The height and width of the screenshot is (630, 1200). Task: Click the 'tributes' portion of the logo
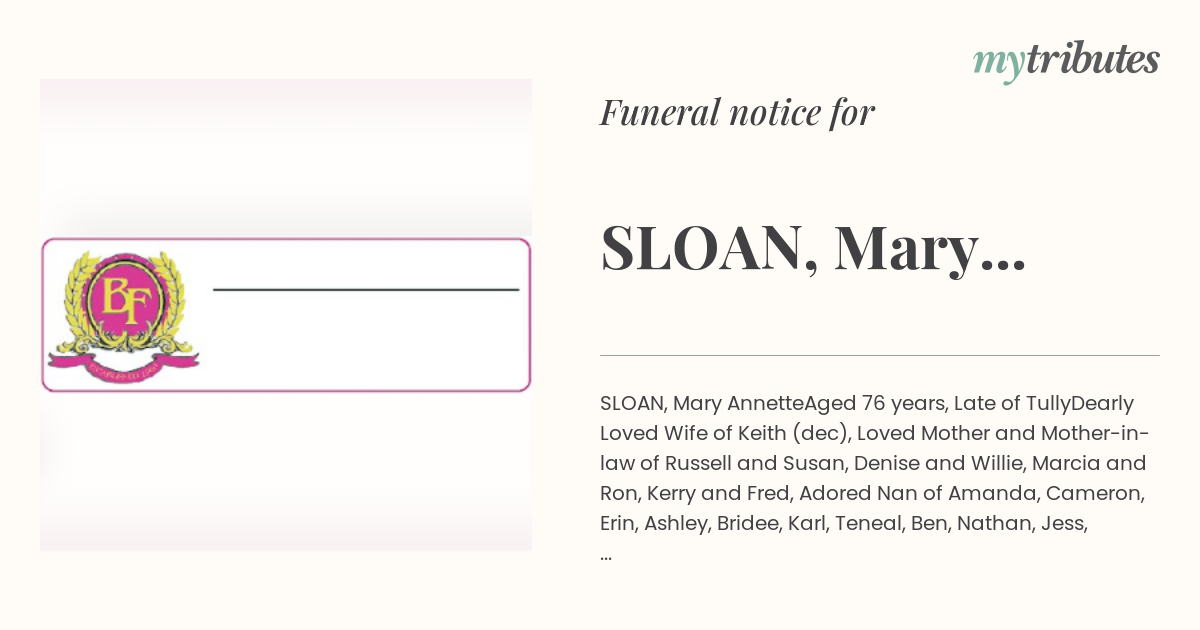coord(1092,60)
